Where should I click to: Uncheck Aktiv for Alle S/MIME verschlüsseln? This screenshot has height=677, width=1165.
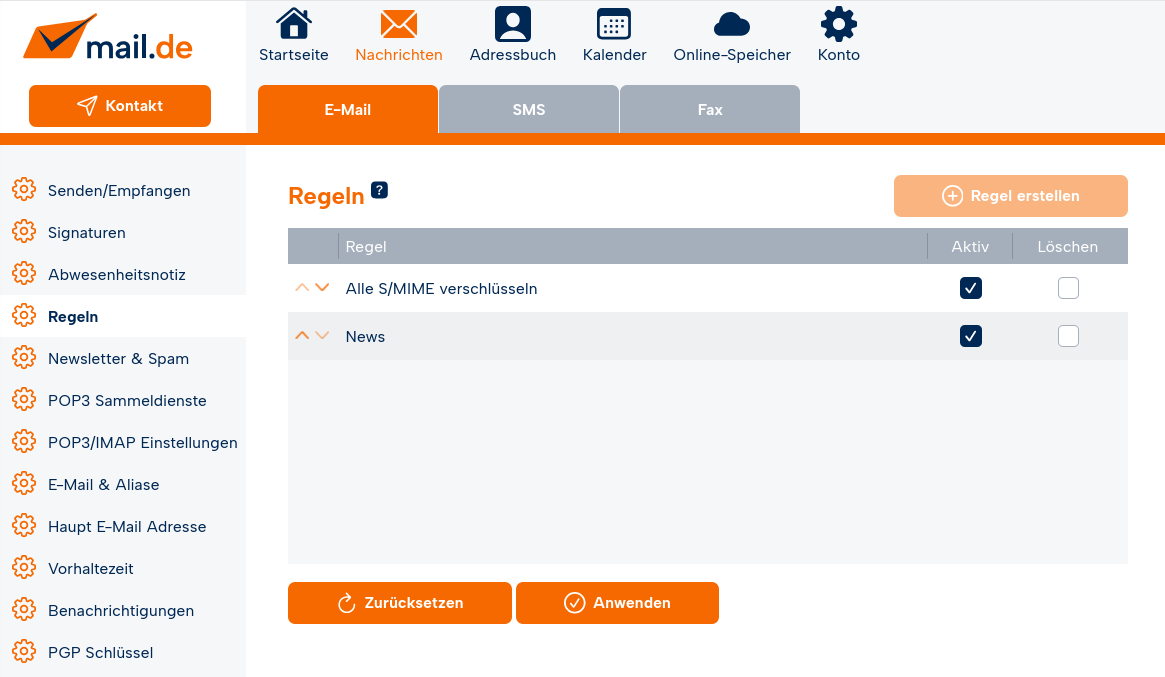970,288
